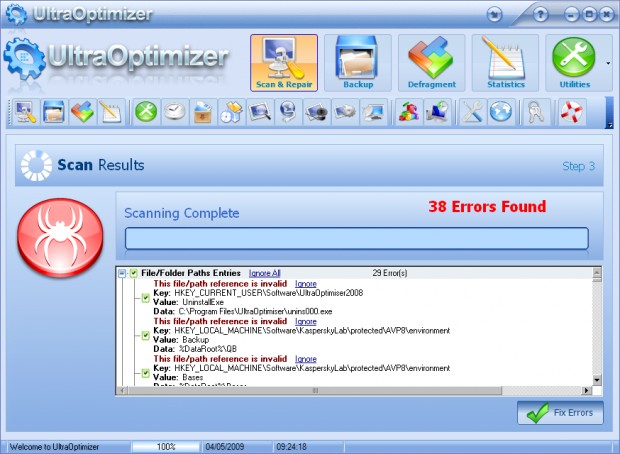Viewport: 620px width, 454px height.
Task: Click the 04/05/2009 date in status bar
Action: 225,447
